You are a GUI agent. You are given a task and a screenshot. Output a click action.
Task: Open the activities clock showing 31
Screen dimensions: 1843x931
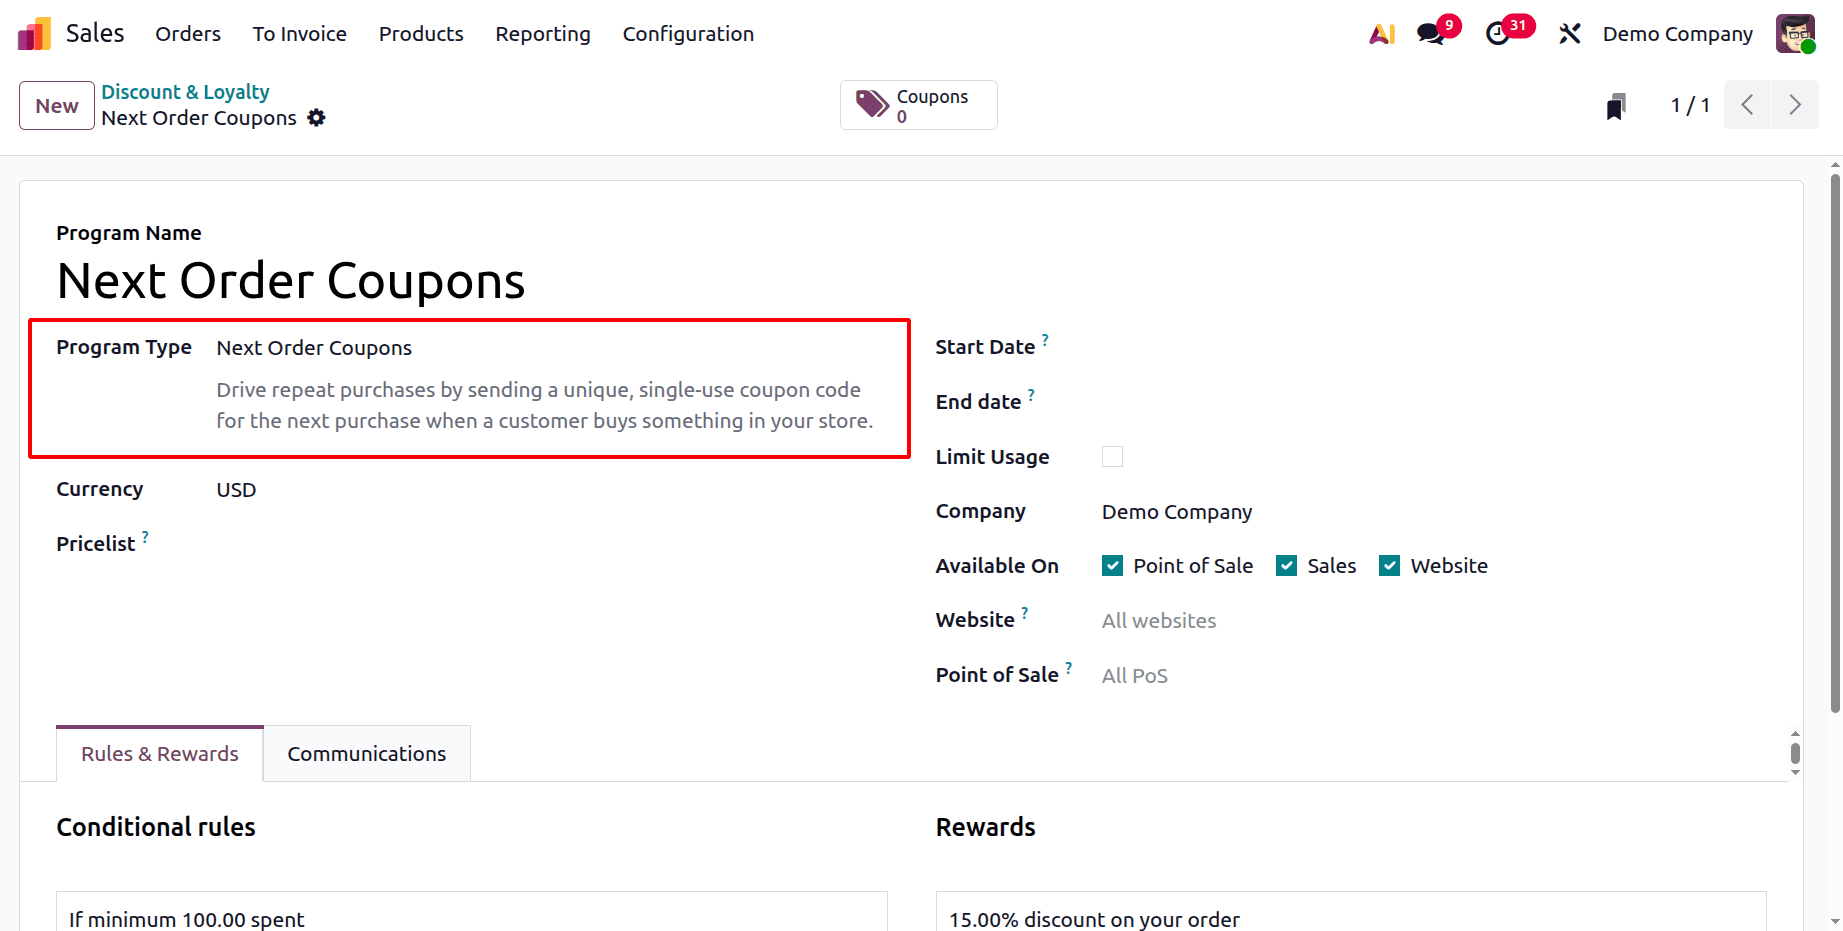tap(1500, 33)
